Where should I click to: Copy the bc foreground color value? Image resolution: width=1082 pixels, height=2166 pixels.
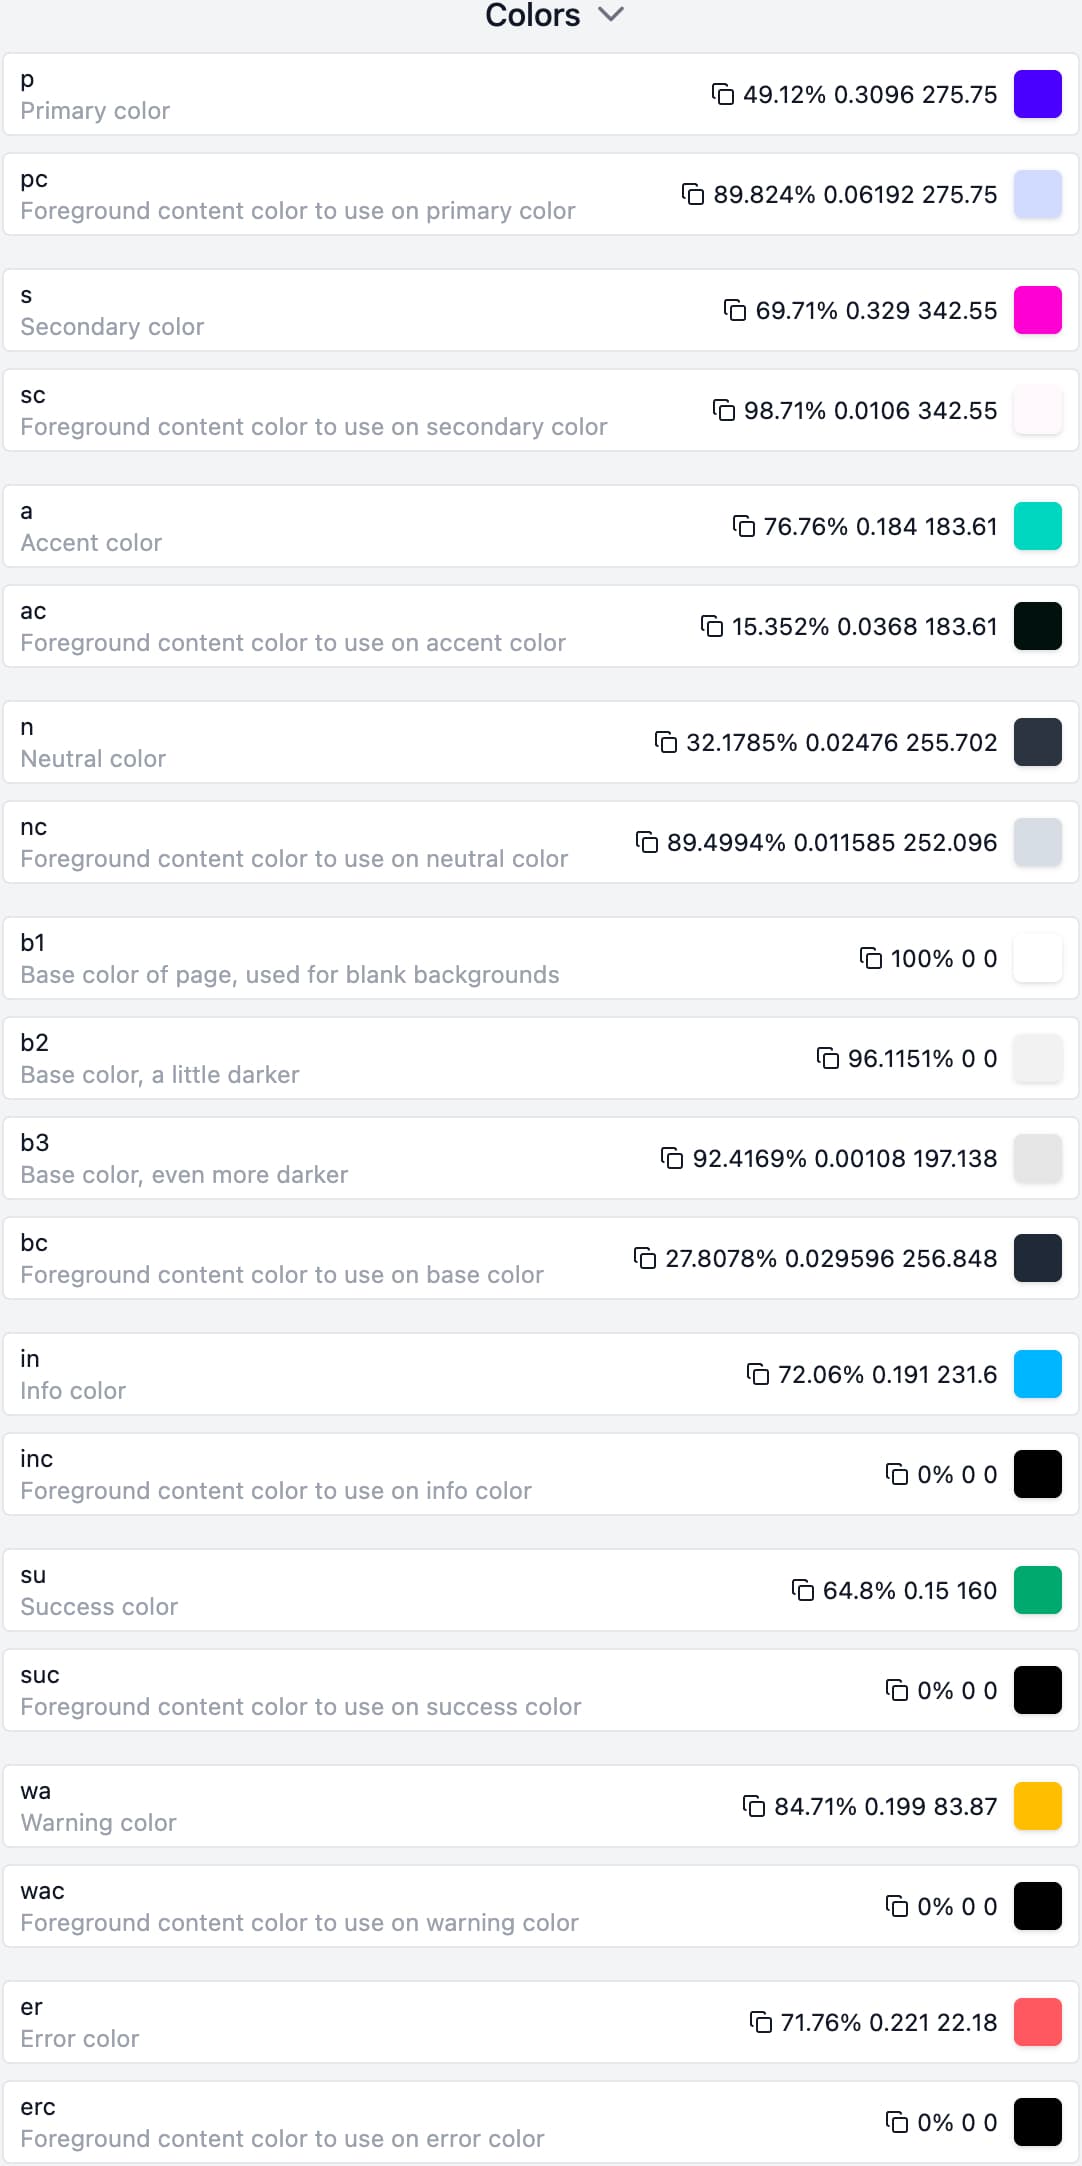coord(644,1258)
